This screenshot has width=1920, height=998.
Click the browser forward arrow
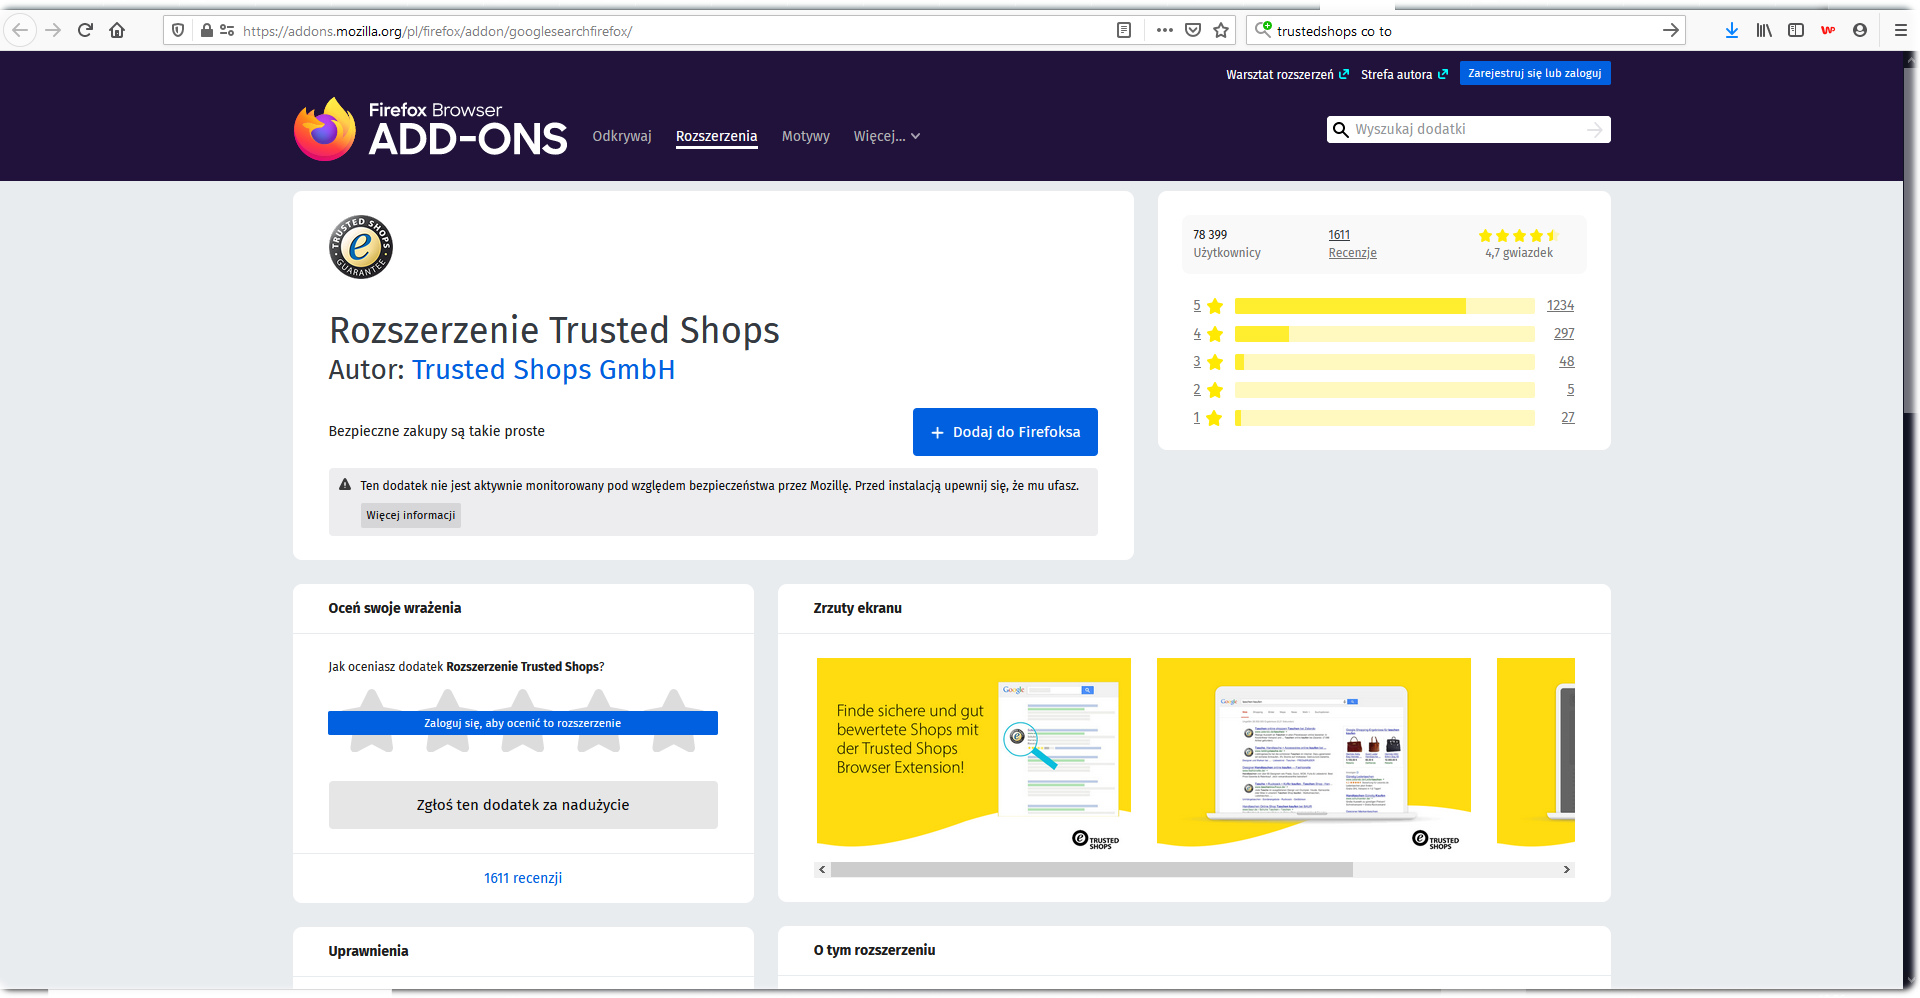(53, 30)
